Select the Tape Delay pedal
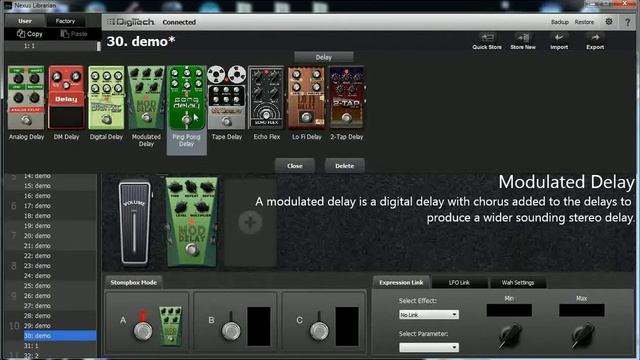The height and width of the screenshot is (360, 640). coord(227,98)
